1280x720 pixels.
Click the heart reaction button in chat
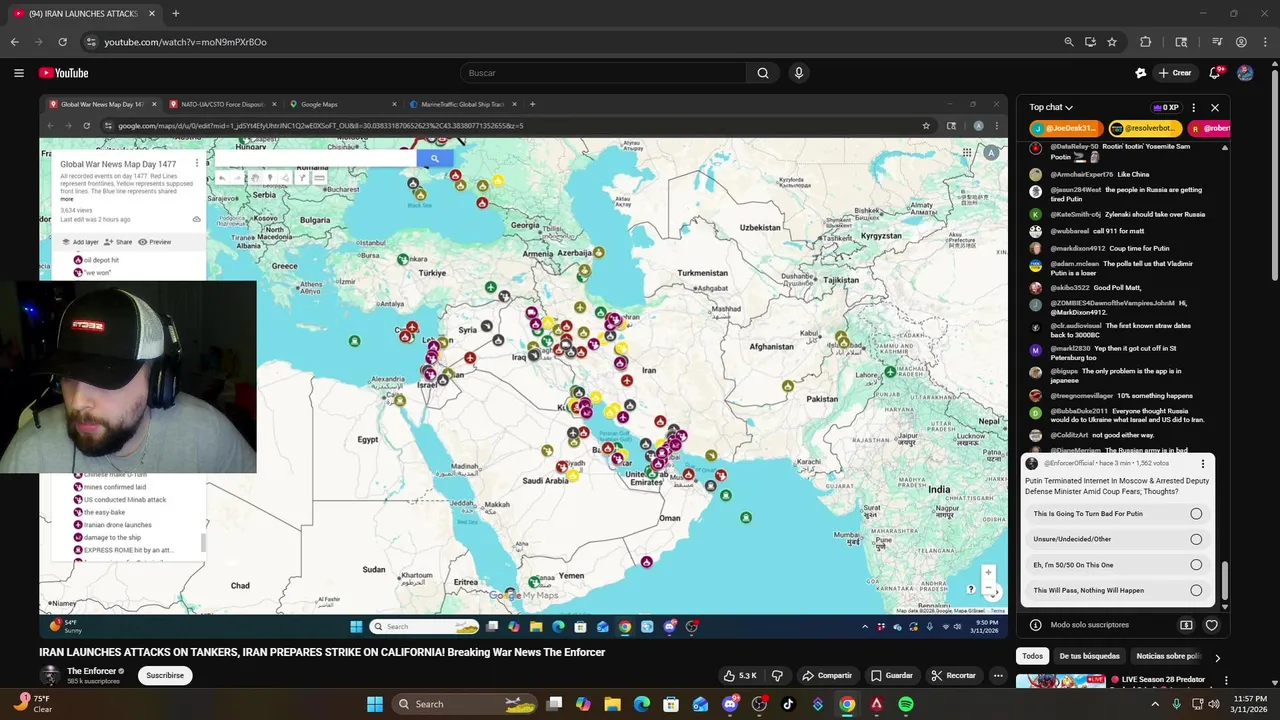click(1211, 625)
